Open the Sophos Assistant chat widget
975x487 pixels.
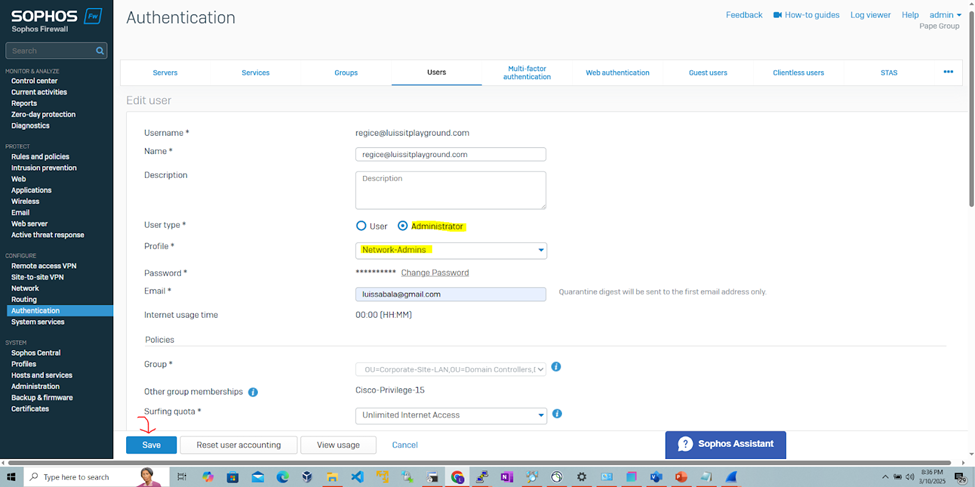[x=726, y=445]
